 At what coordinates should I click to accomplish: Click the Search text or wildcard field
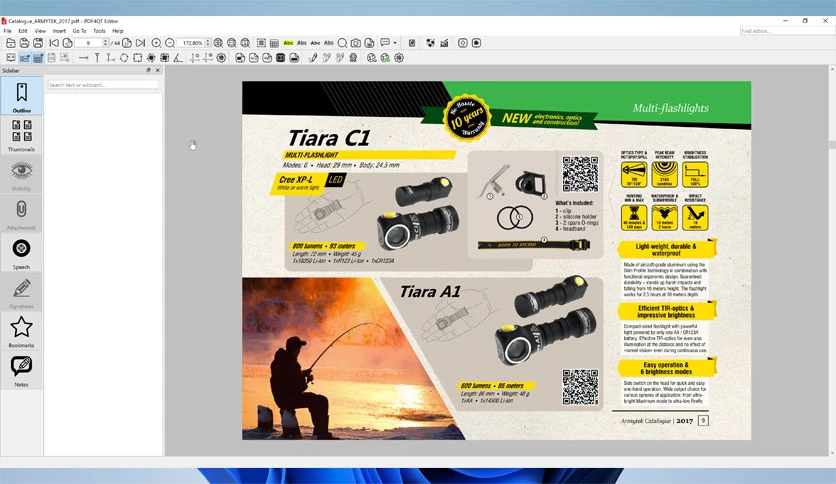(103, 85)
